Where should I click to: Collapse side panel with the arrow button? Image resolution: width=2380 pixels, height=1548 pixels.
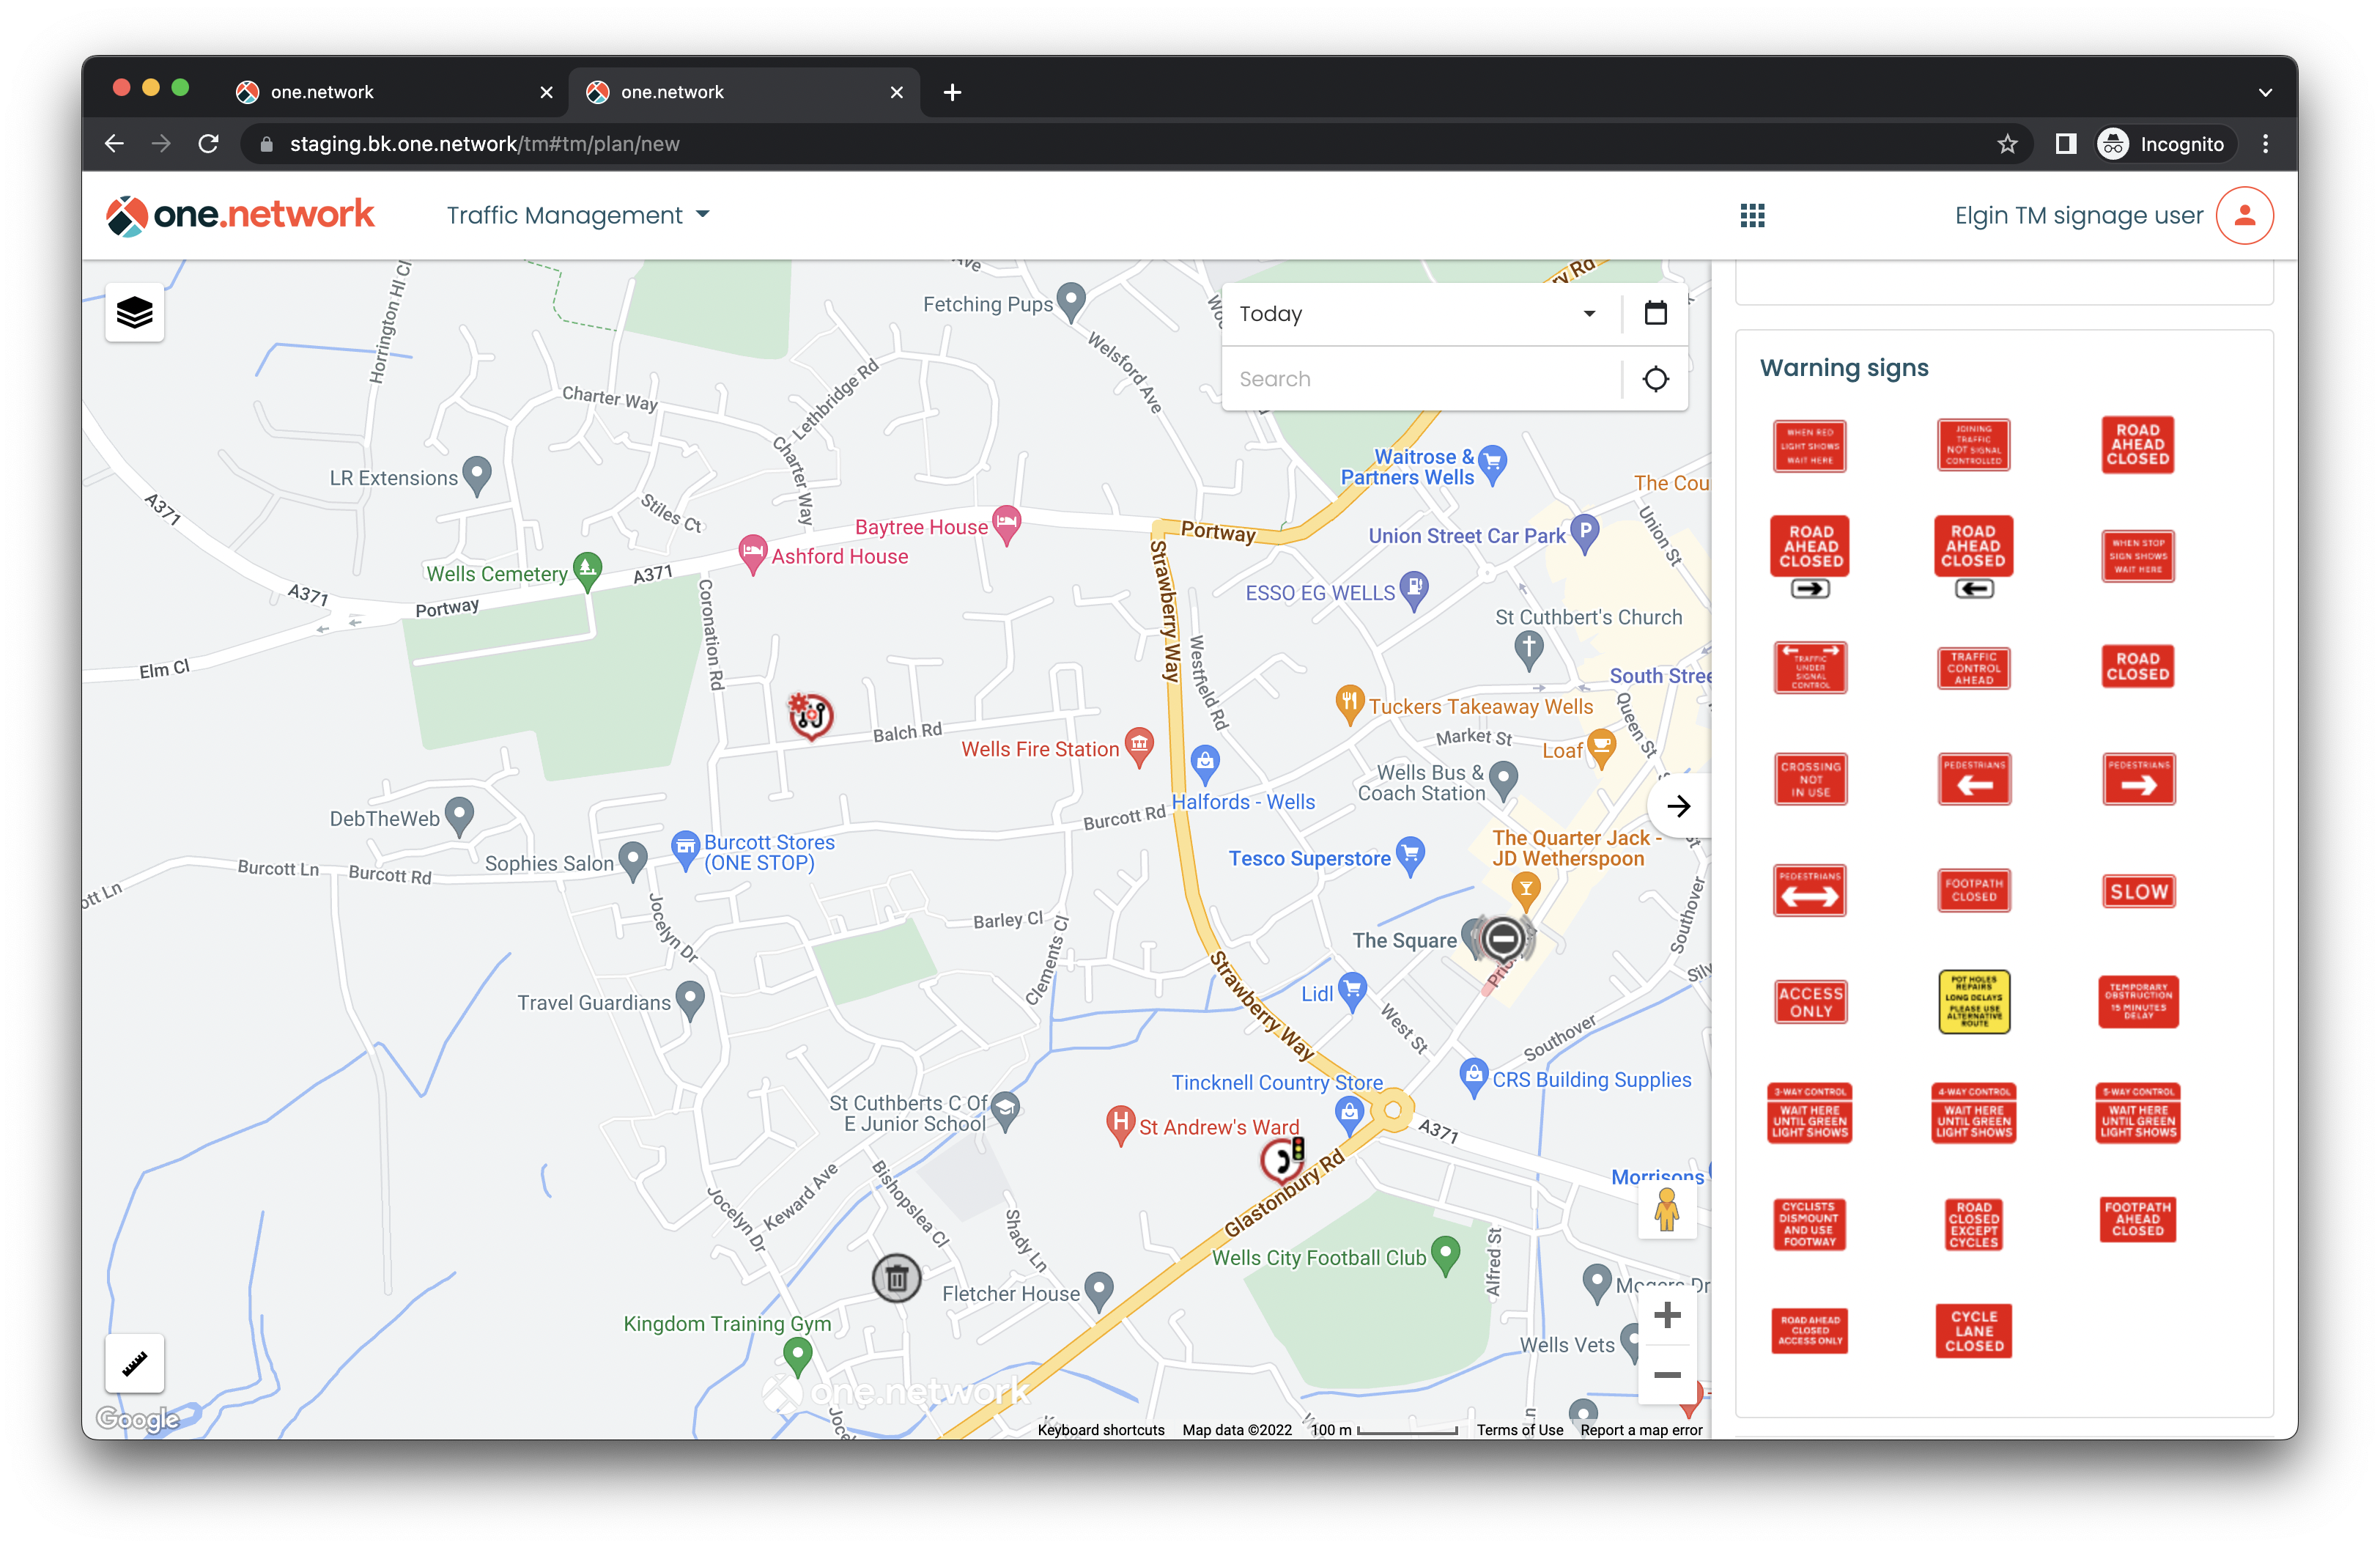[x=1679, y=806]
